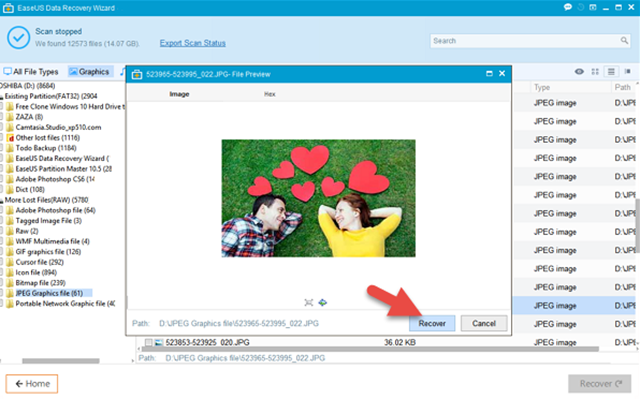The image size is (640, 399).
Task: Switch to the Hex tab in File Preview
Action: click(x=269, y=94)
